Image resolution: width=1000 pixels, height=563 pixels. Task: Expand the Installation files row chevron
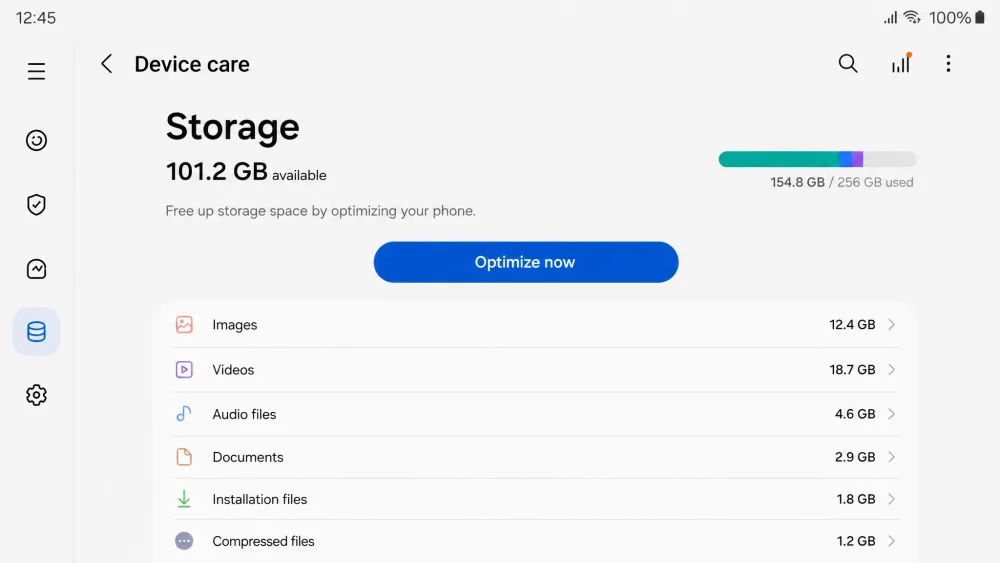click(892, 499)
